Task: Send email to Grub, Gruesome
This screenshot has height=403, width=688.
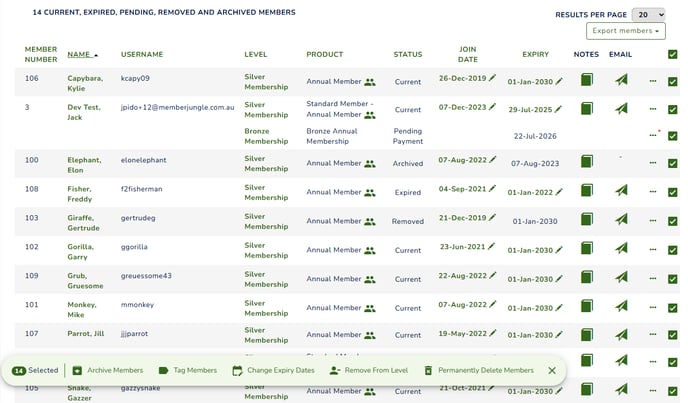Action: click(621, 277)
